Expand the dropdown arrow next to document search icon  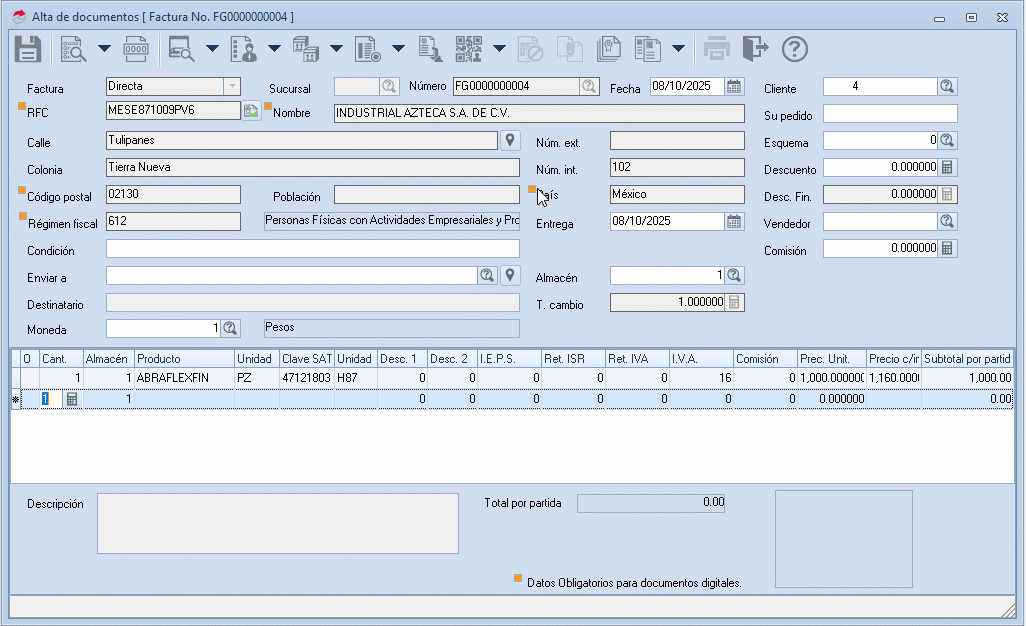click(x=103, y=48)
